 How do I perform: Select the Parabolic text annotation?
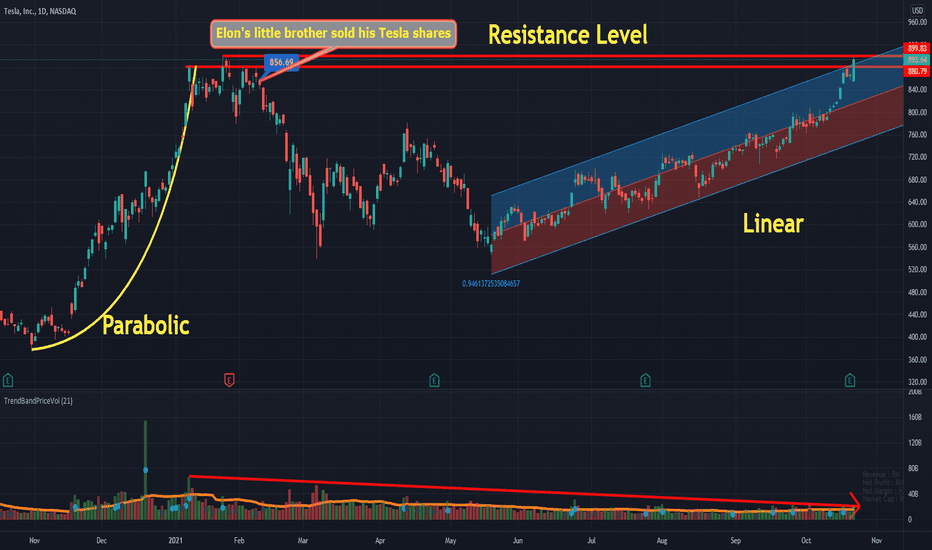(x=146, y=326)
